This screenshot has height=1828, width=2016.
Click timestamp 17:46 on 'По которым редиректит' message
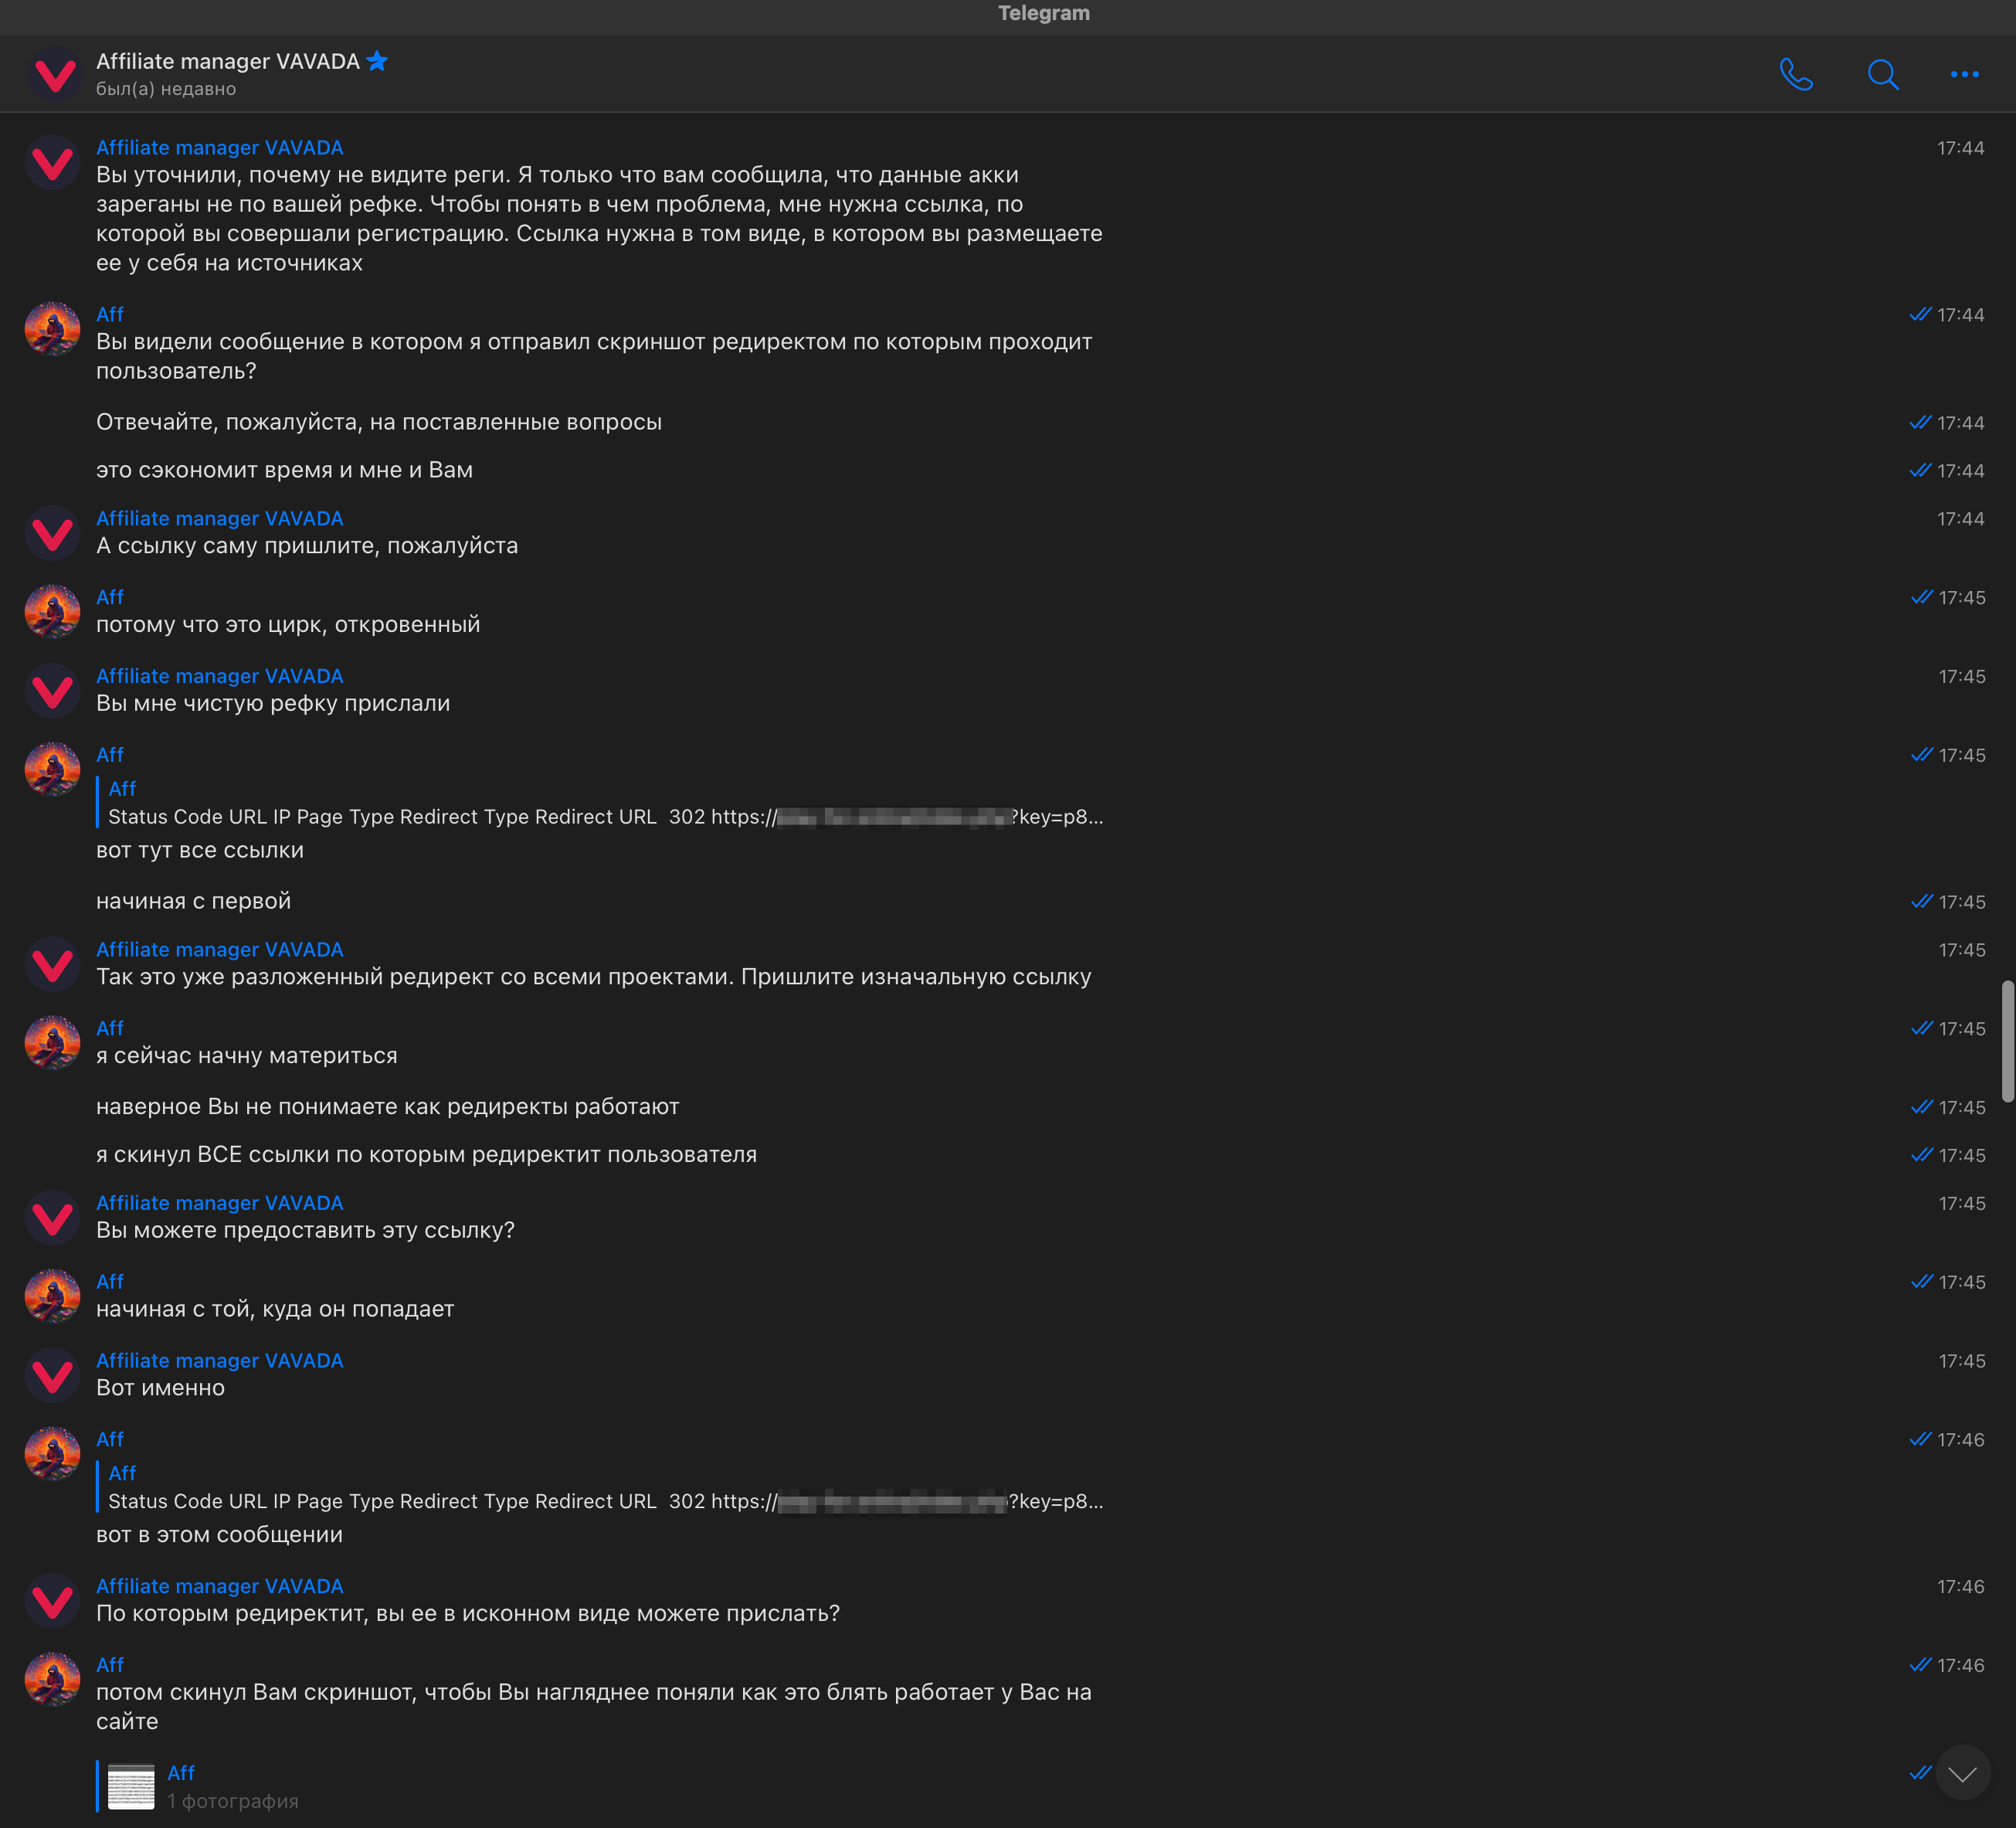tap(1960, 1587)
